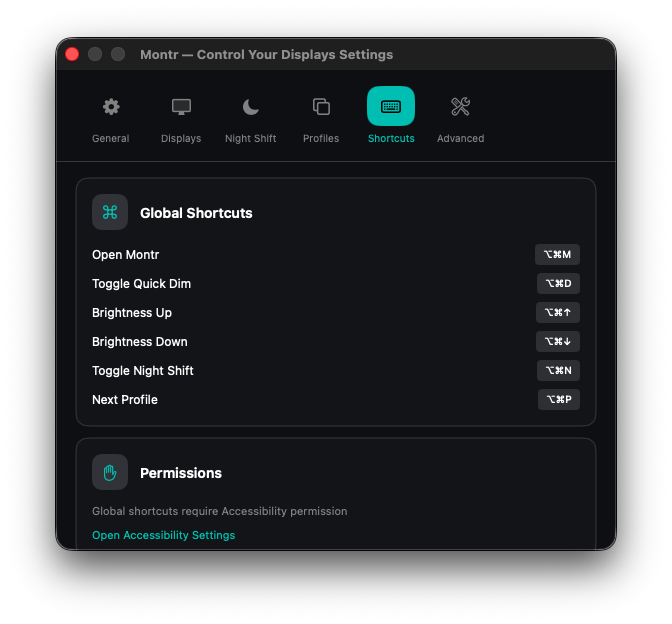This screenshot has width=672, height=624.
Task: Record new Brightness Up shortcut
Action: (x=557, y=313)
